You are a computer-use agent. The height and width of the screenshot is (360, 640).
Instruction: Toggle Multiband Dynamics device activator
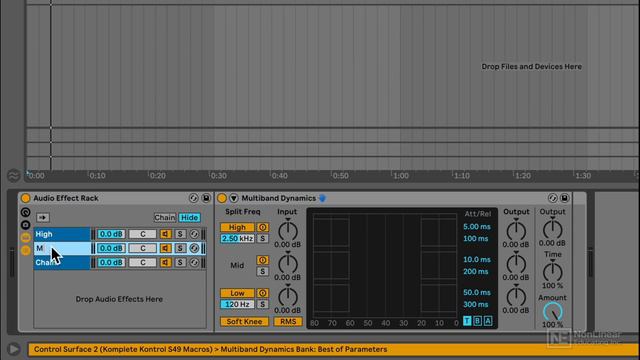pos(222,198)
